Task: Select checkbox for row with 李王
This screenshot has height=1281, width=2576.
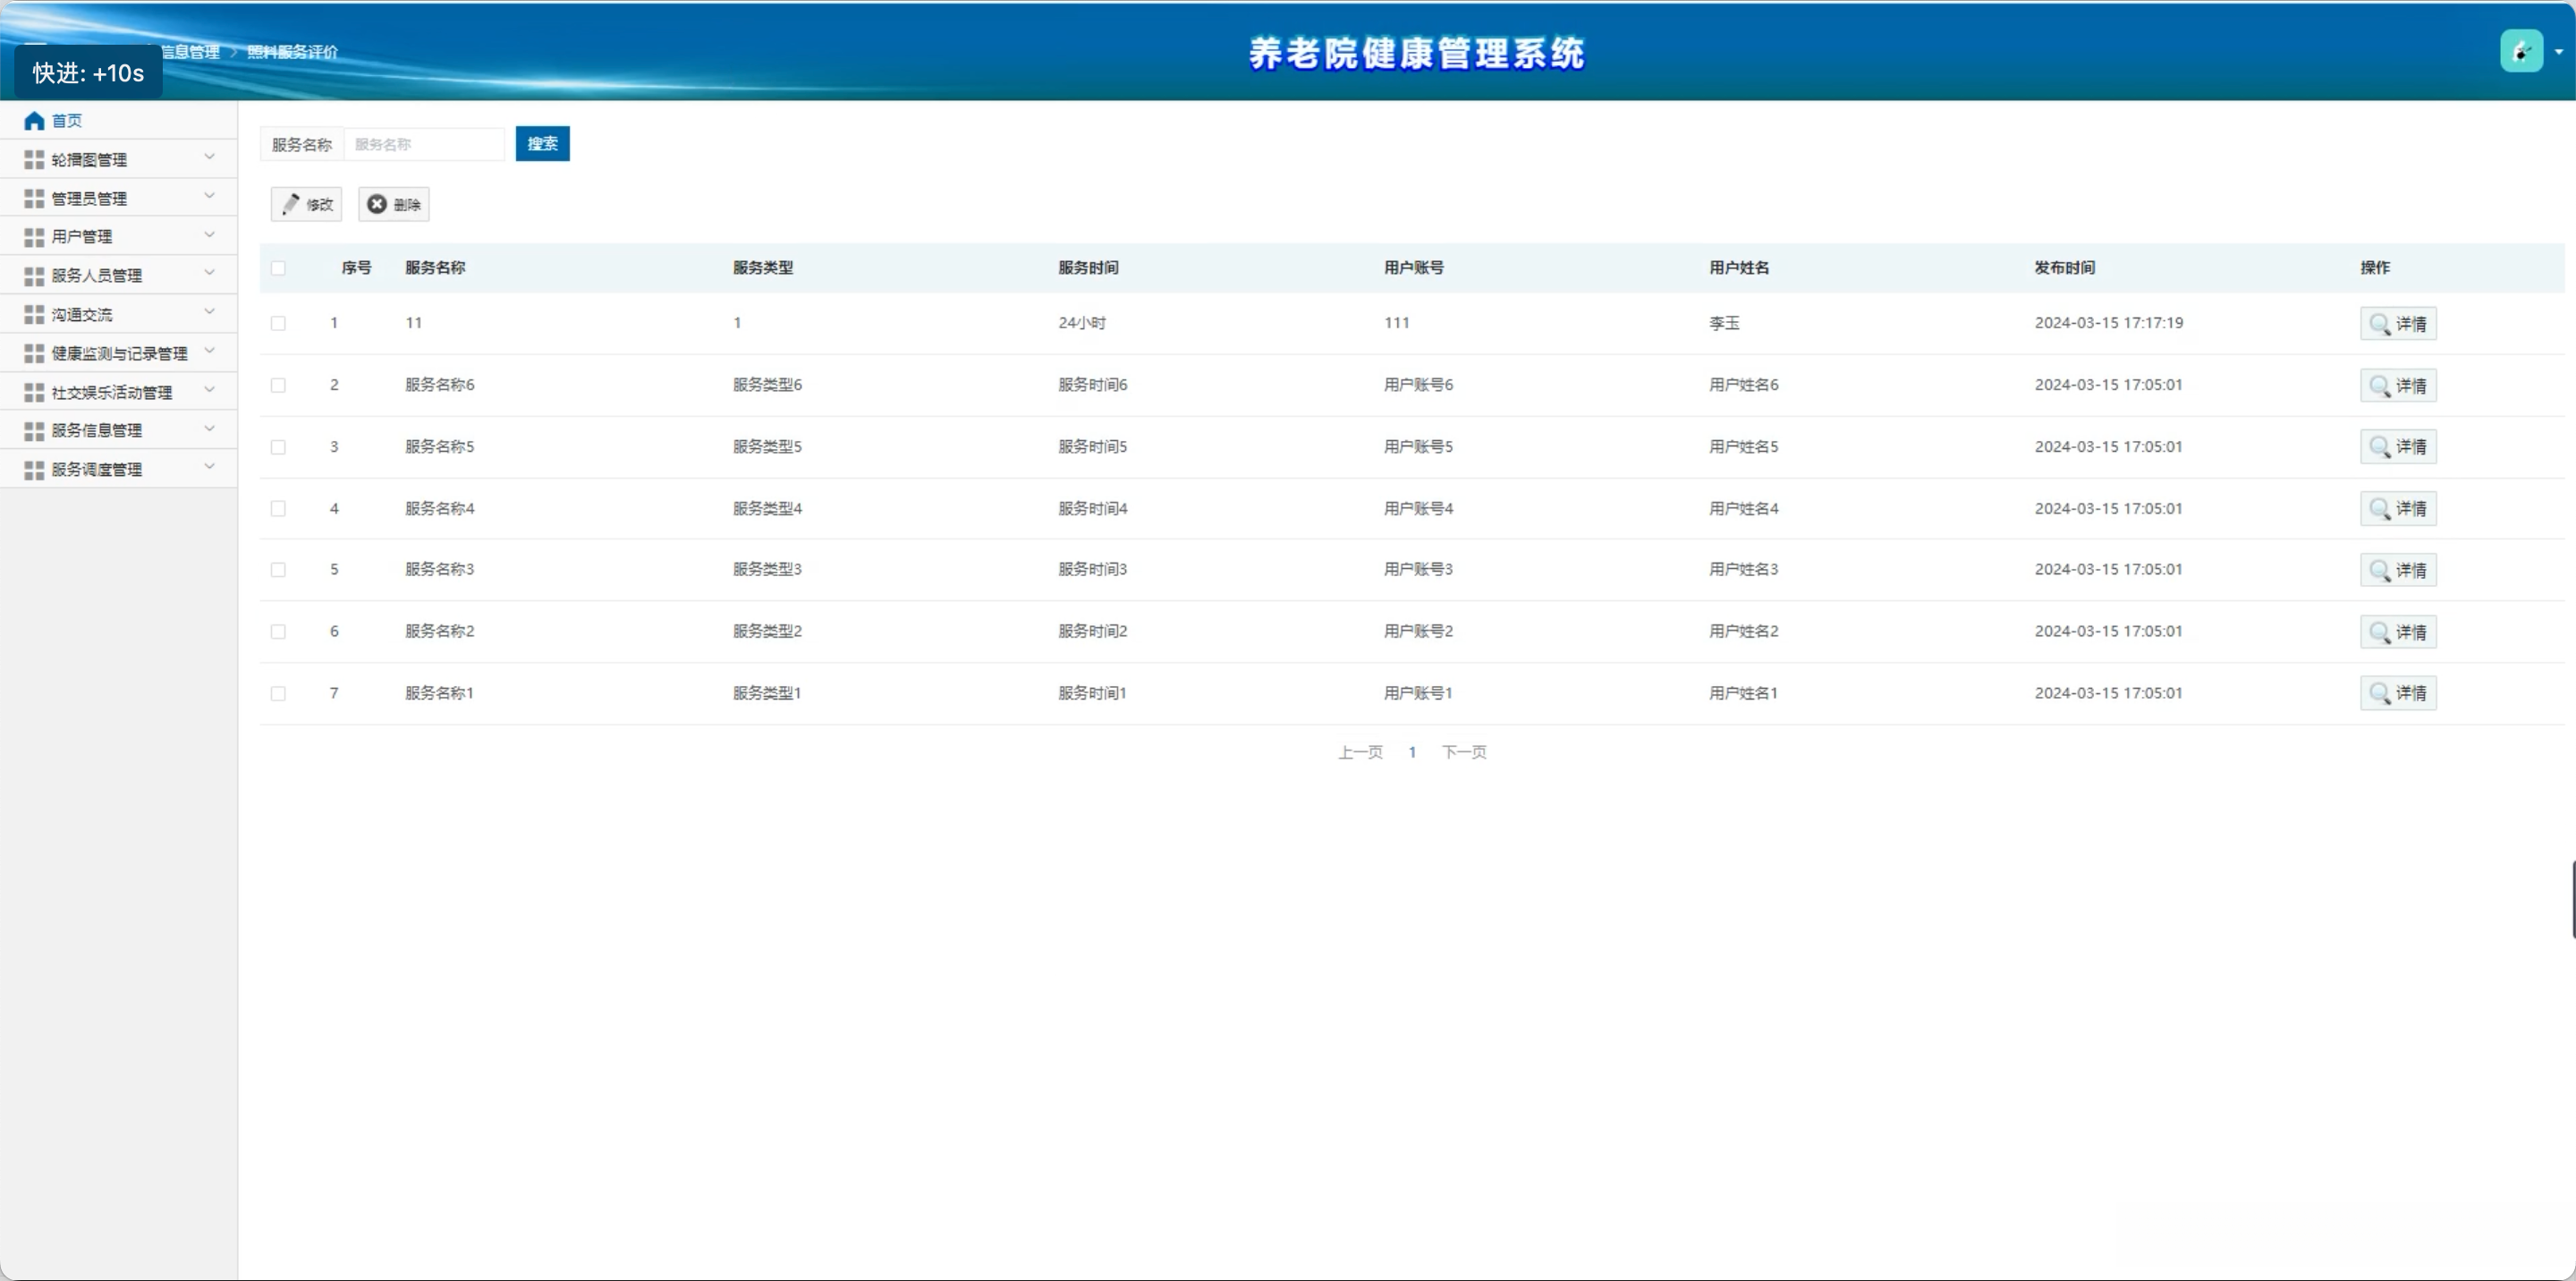Action: [x=278, y=323]
